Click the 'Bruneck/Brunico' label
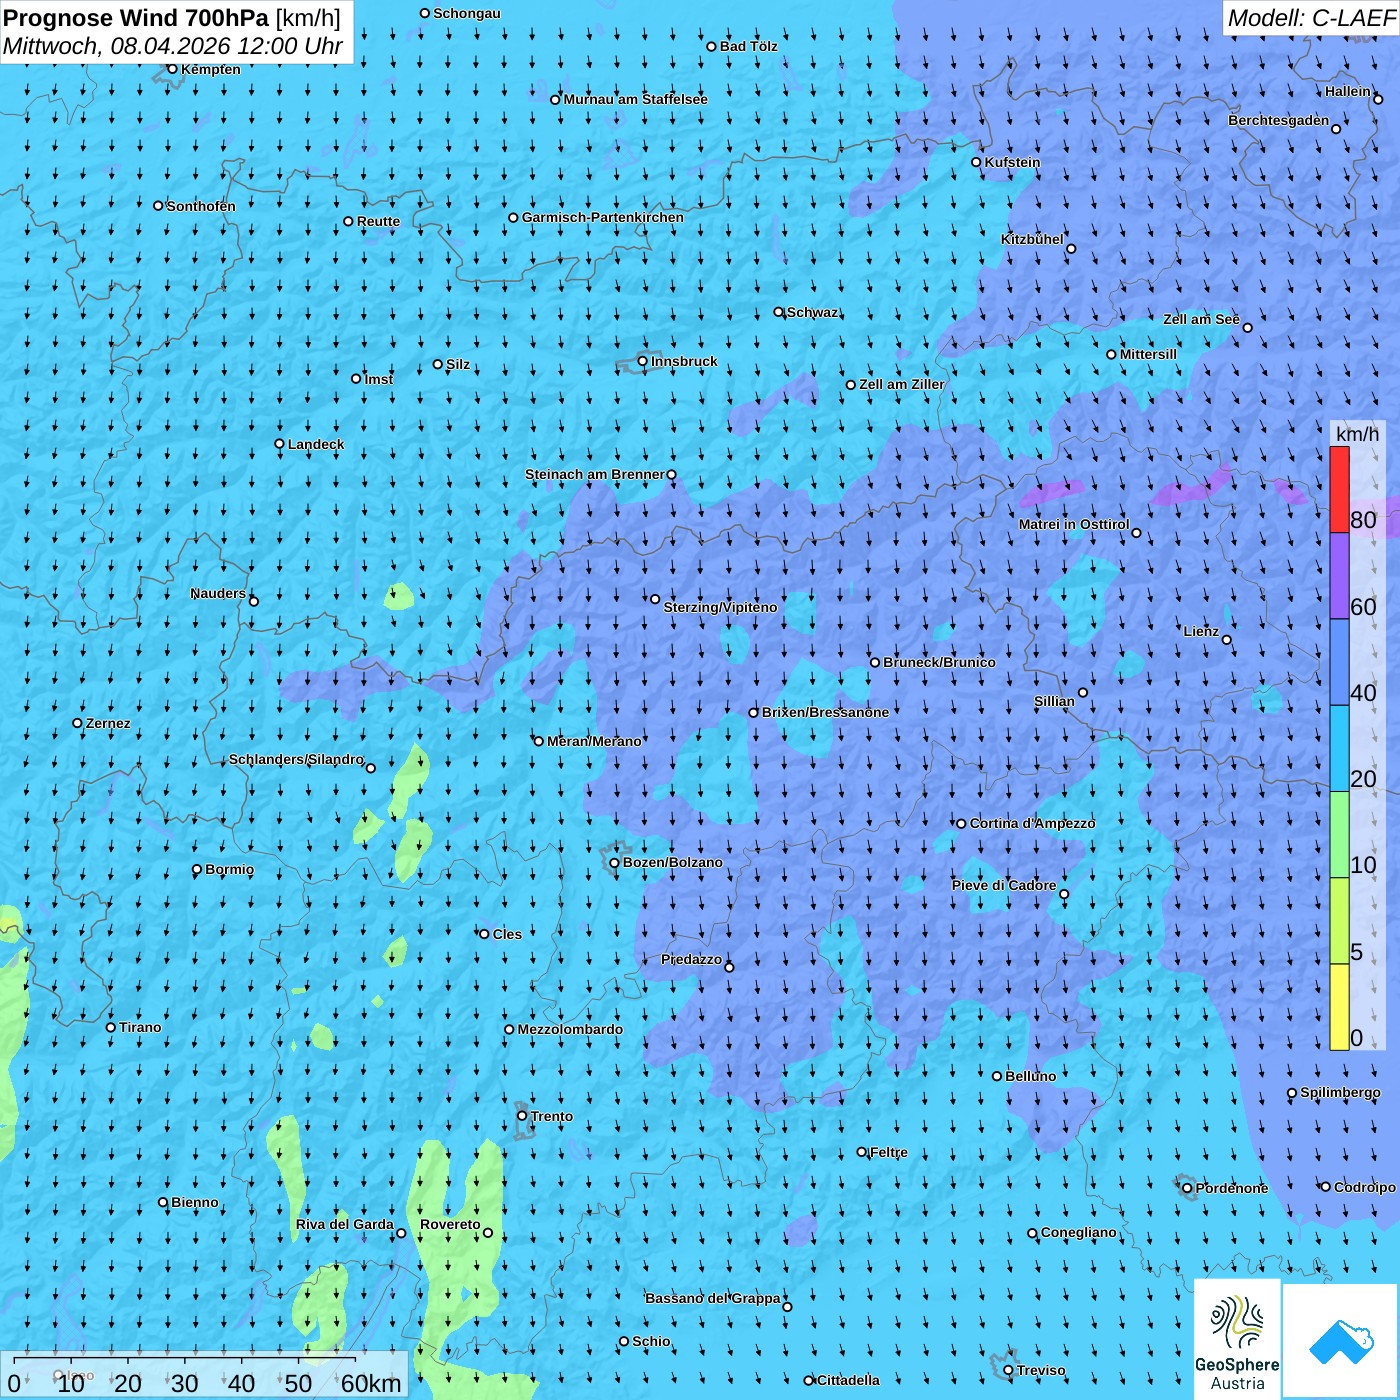This screenshot has width=1400, height=1400. pos(939,662)
